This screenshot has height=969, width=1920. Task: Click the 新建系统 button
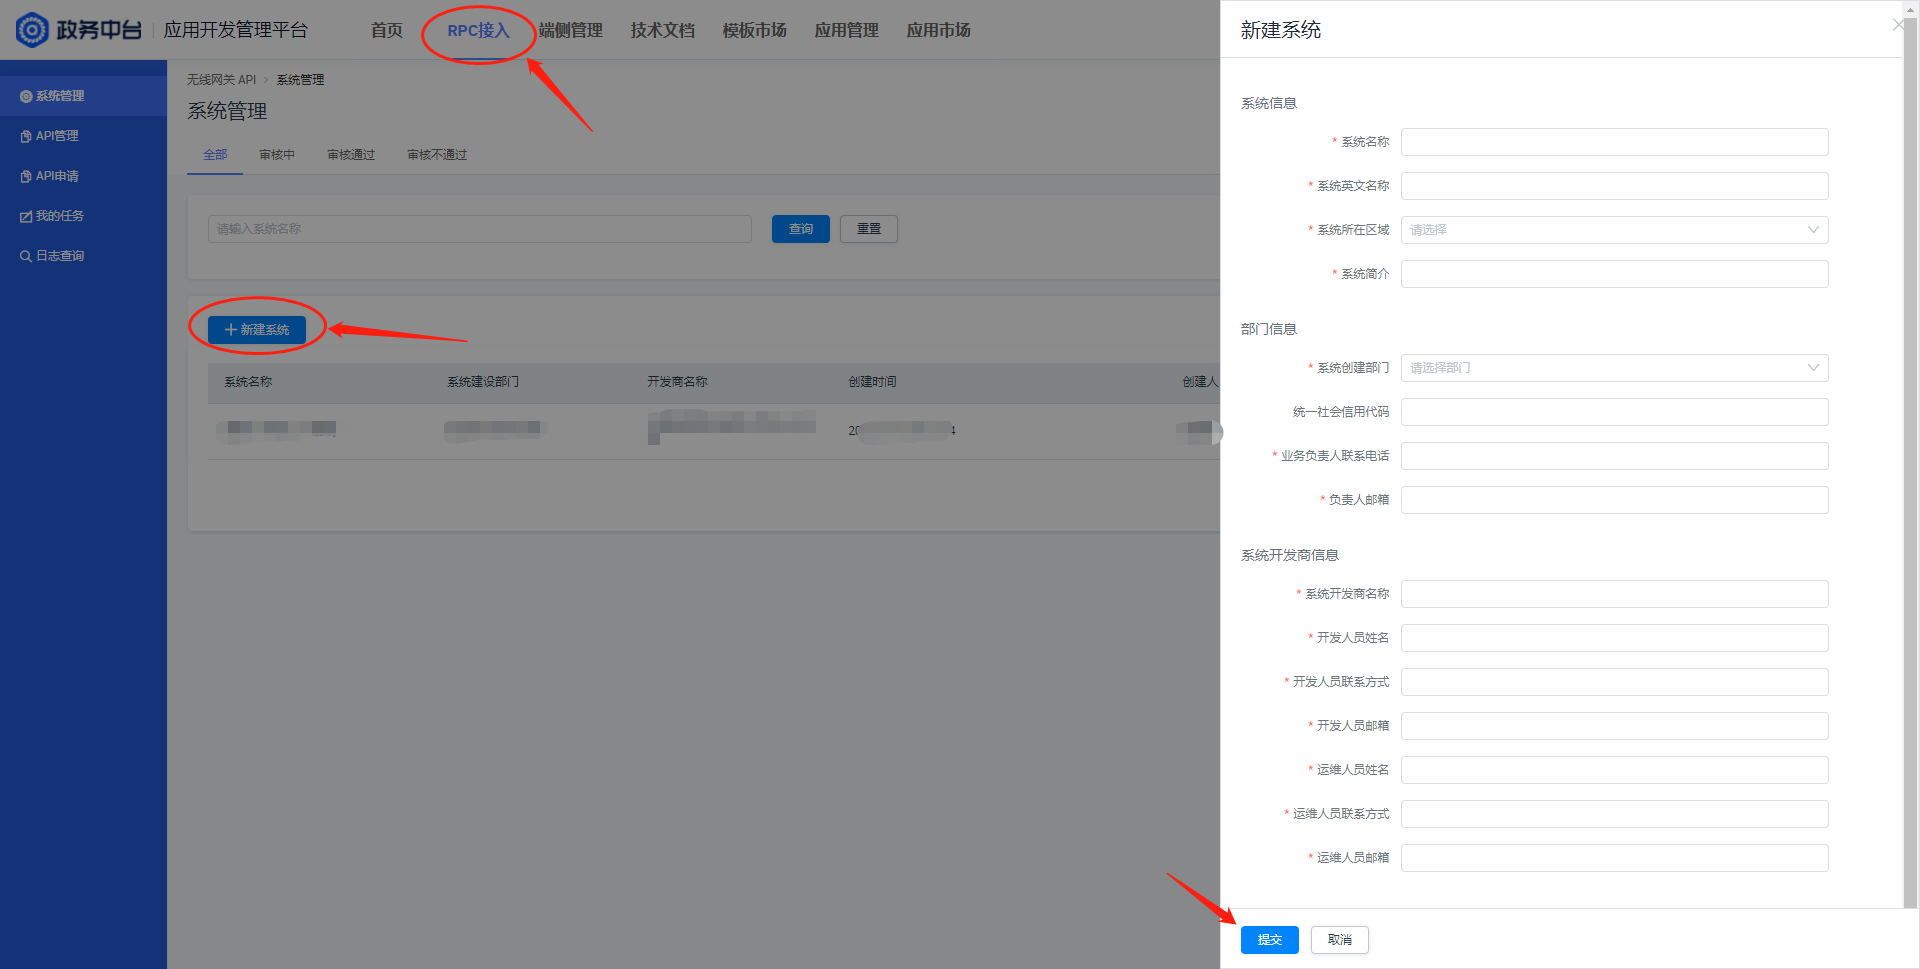257,330
